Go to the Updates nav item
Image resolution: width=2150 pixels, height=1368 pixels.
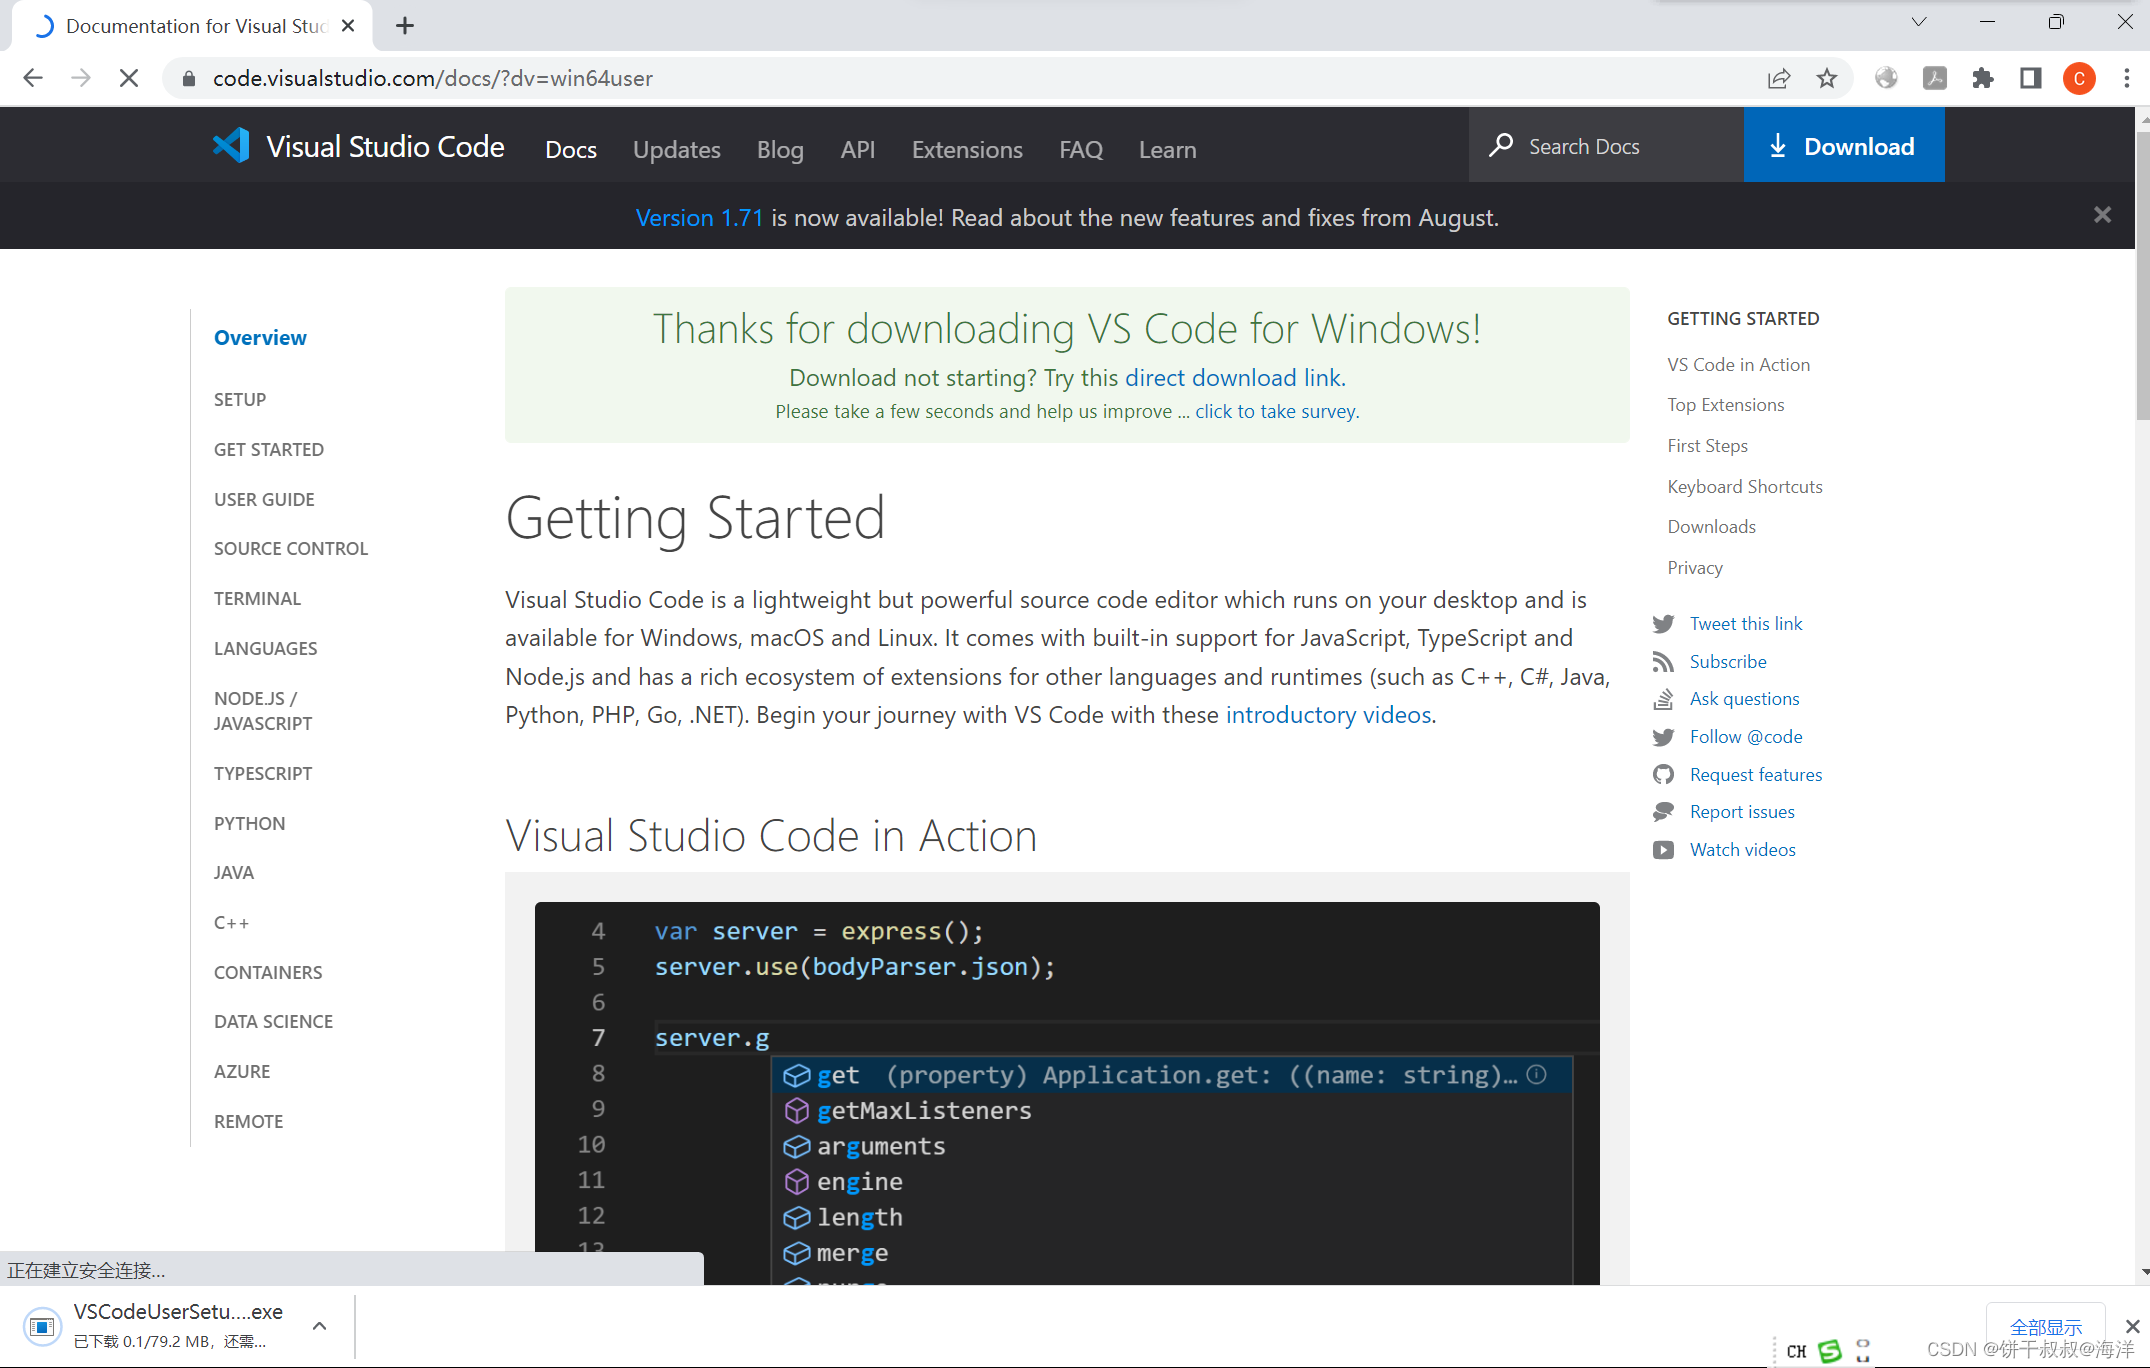pyautogui.click(x=676, y=149)
